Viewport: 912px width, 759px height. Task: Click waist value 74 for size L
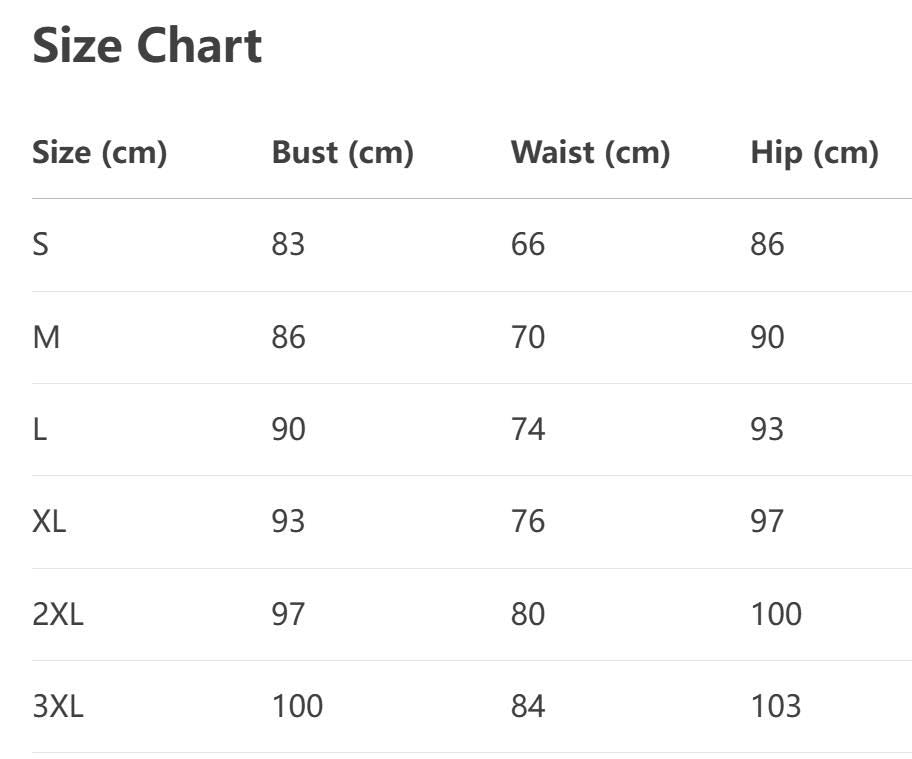(x=528, y=429)
